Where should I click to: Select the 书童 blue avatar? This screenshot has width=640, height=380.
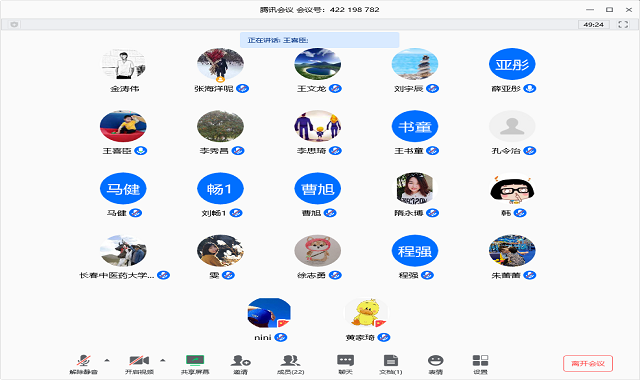point(415,126)
